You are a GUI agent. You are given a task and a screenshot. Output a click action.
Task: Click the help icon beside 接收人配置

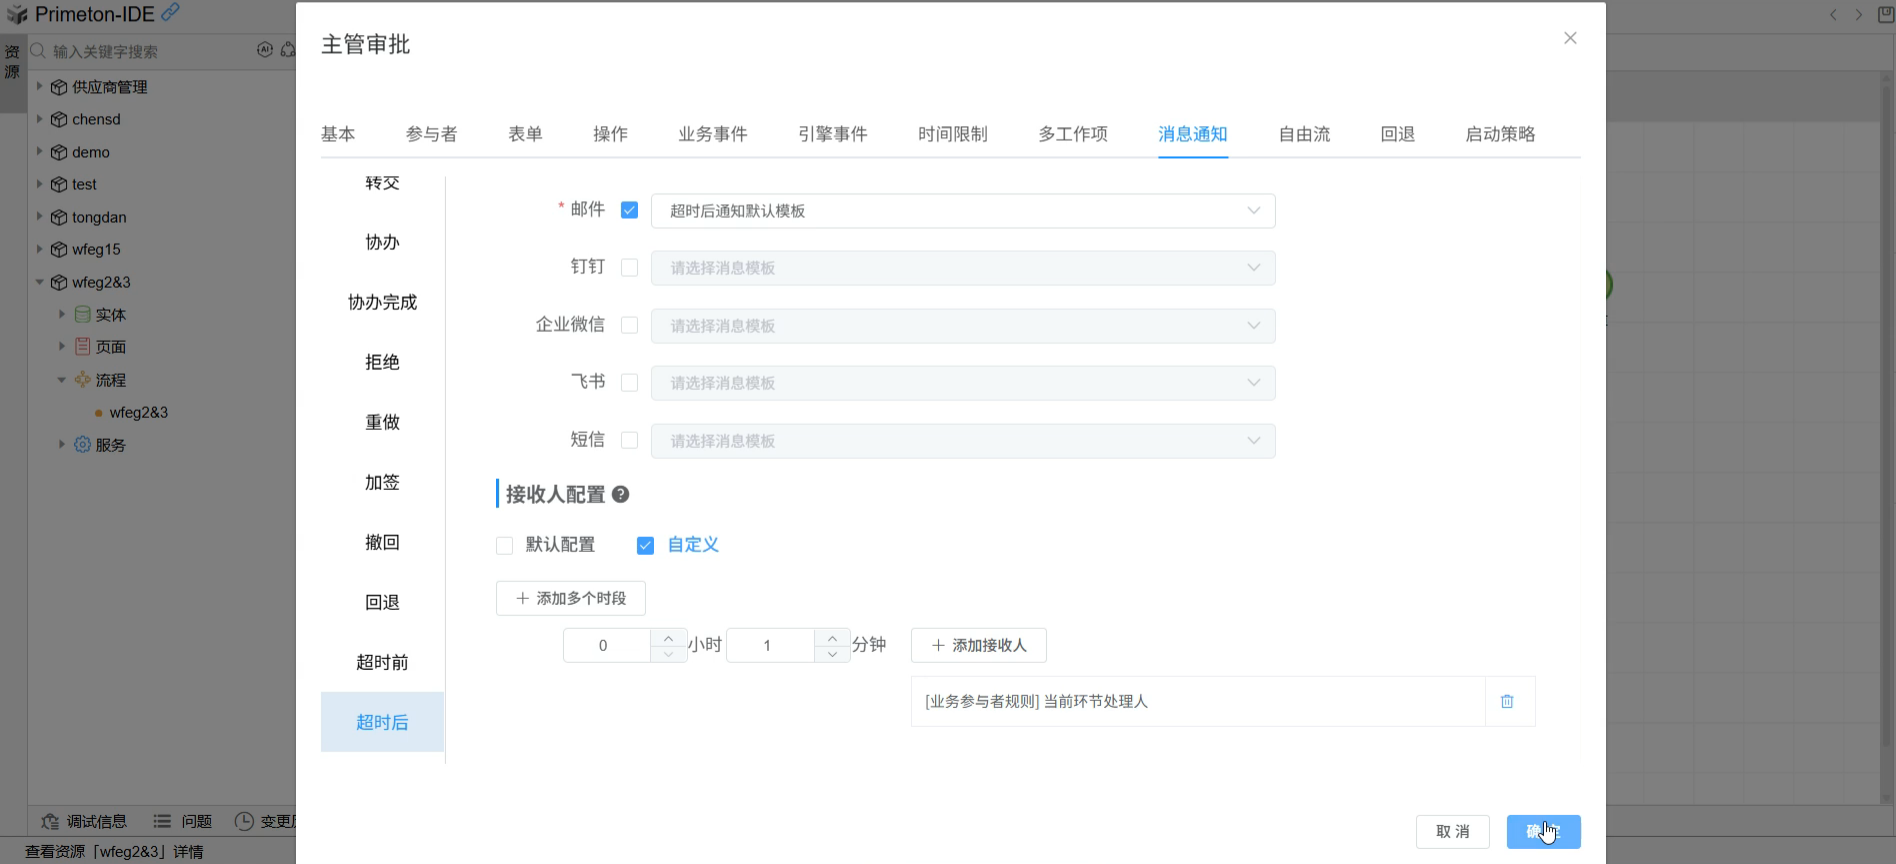point(620,494)
